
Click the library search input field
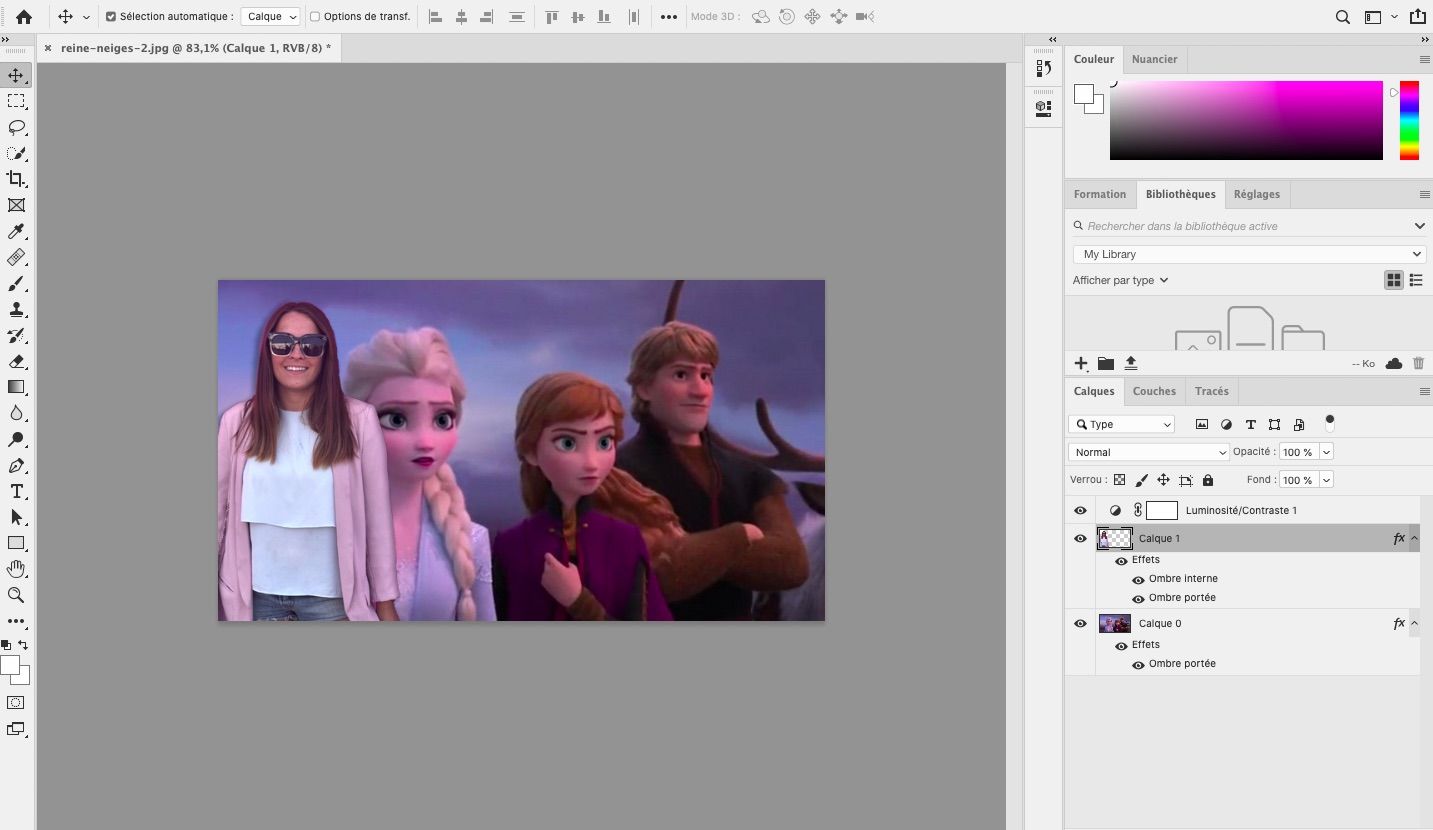1240,226
